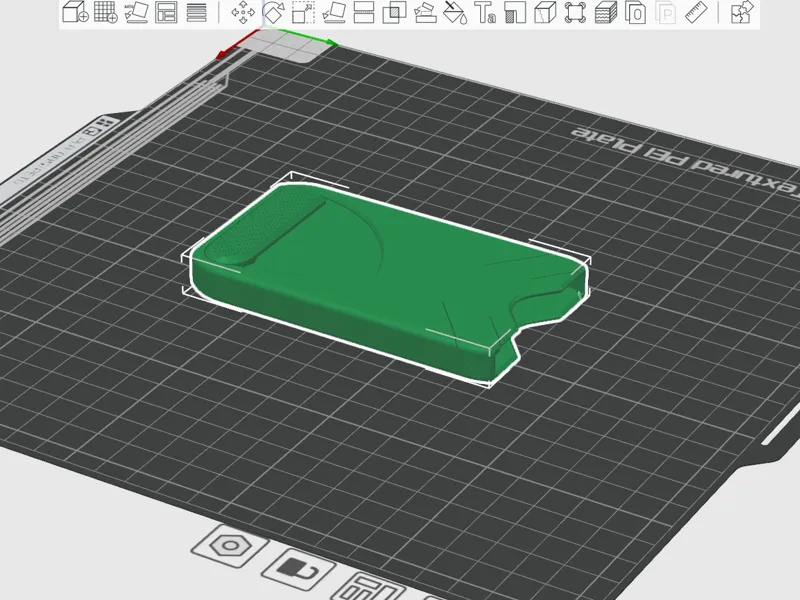This screenshot has width=800, height=600.
Task: Select the Color painting bucket tool
Action: (455, 12)
